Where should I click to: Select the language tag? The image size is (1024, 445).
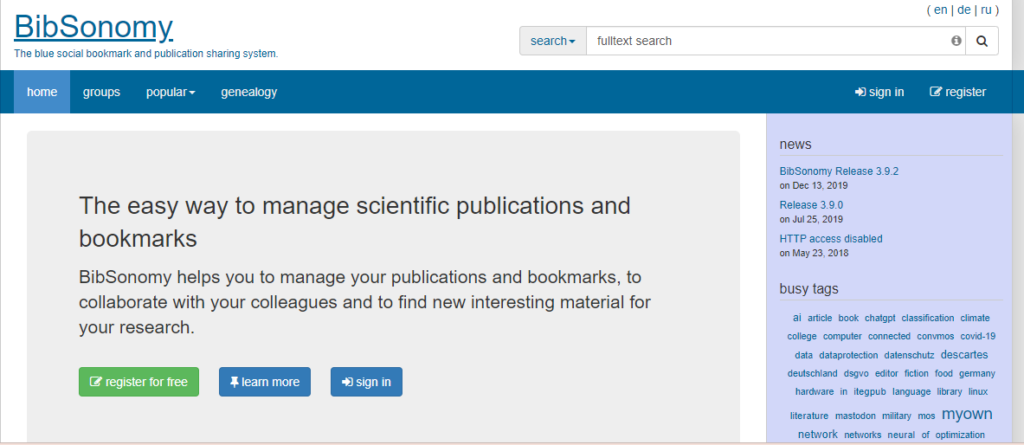pos(911,392)
